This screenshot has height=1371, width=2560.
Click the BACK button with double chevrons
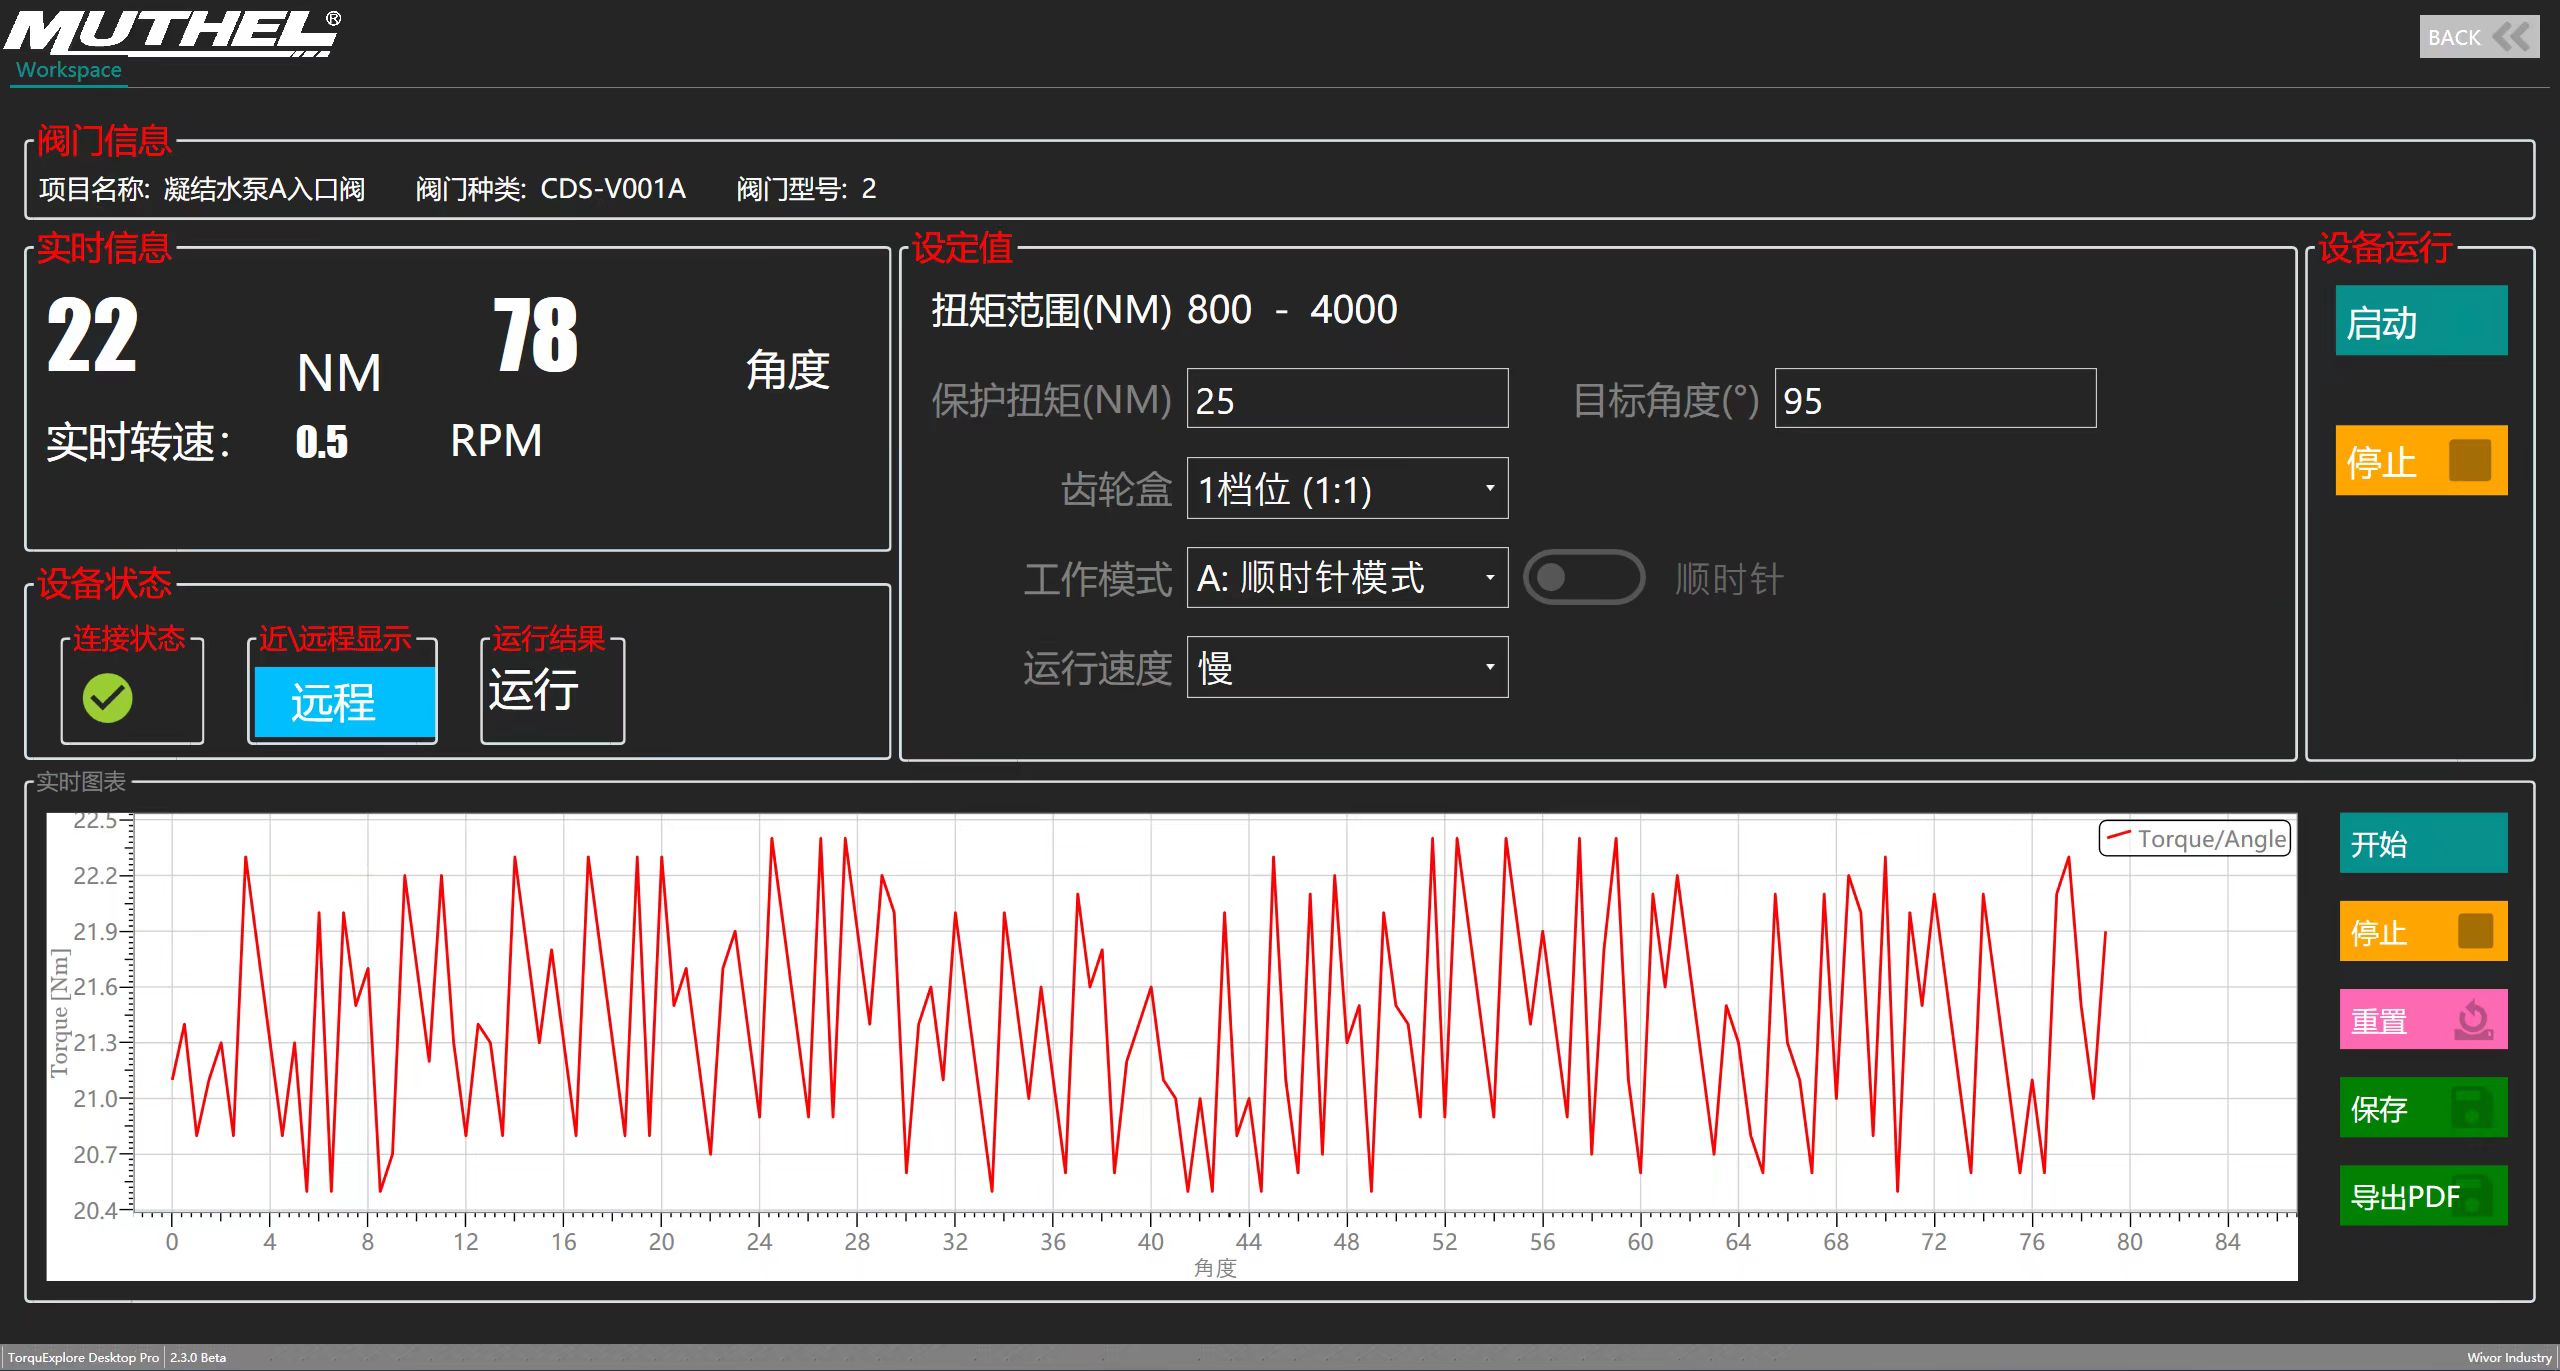coord(2478,37)
